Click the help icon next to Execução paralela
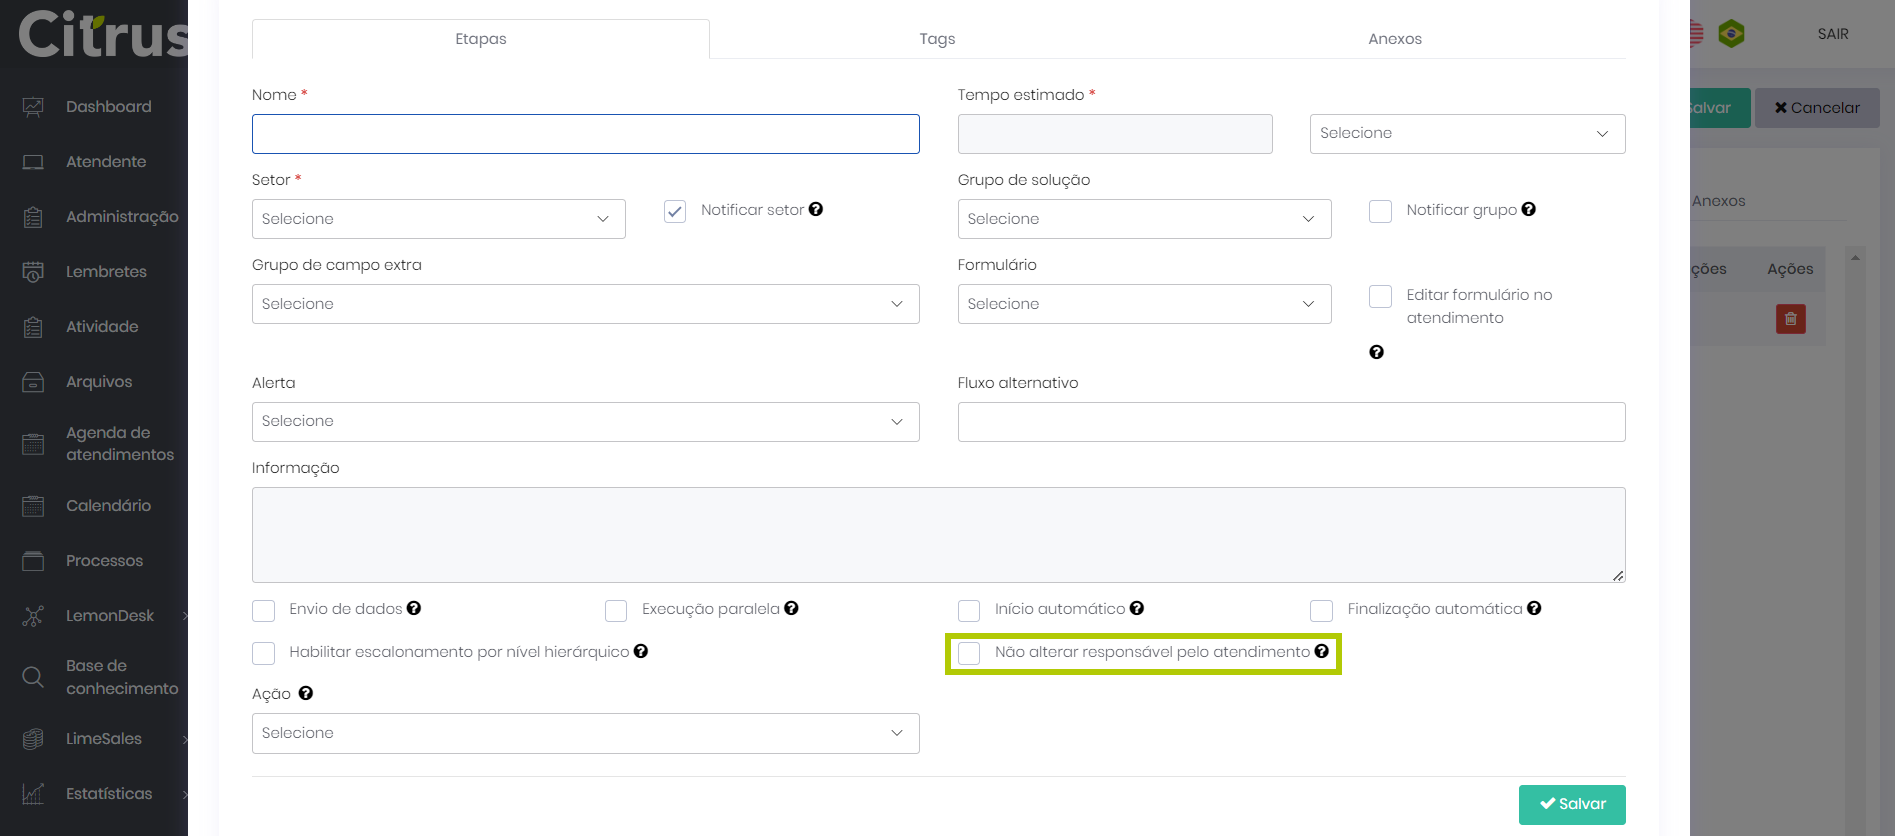 (x=791, y=608)
